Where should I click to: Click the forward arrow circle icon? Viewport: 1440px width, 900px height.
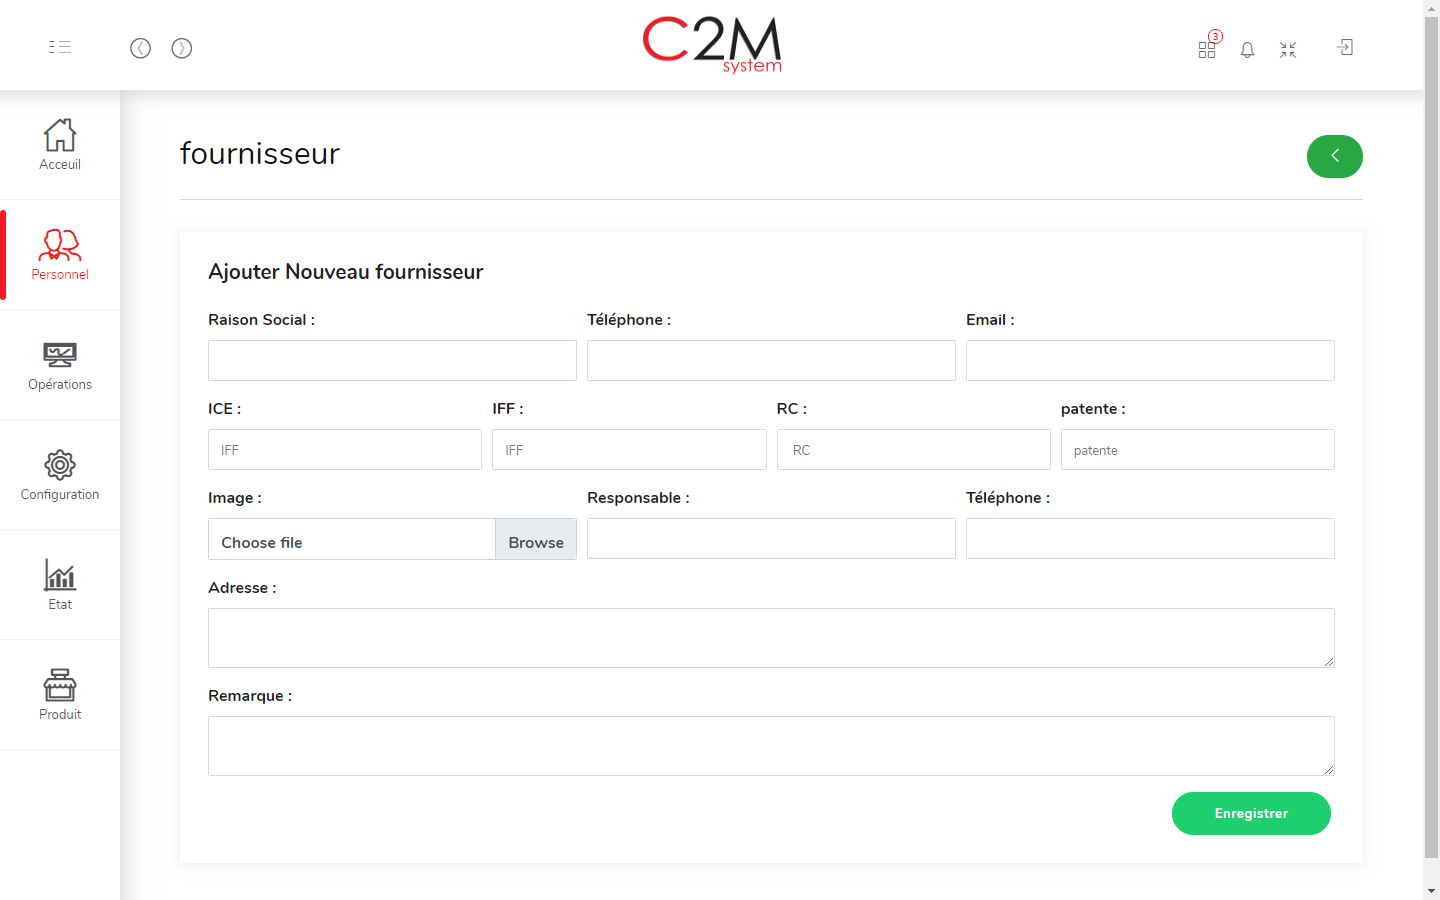181,48
